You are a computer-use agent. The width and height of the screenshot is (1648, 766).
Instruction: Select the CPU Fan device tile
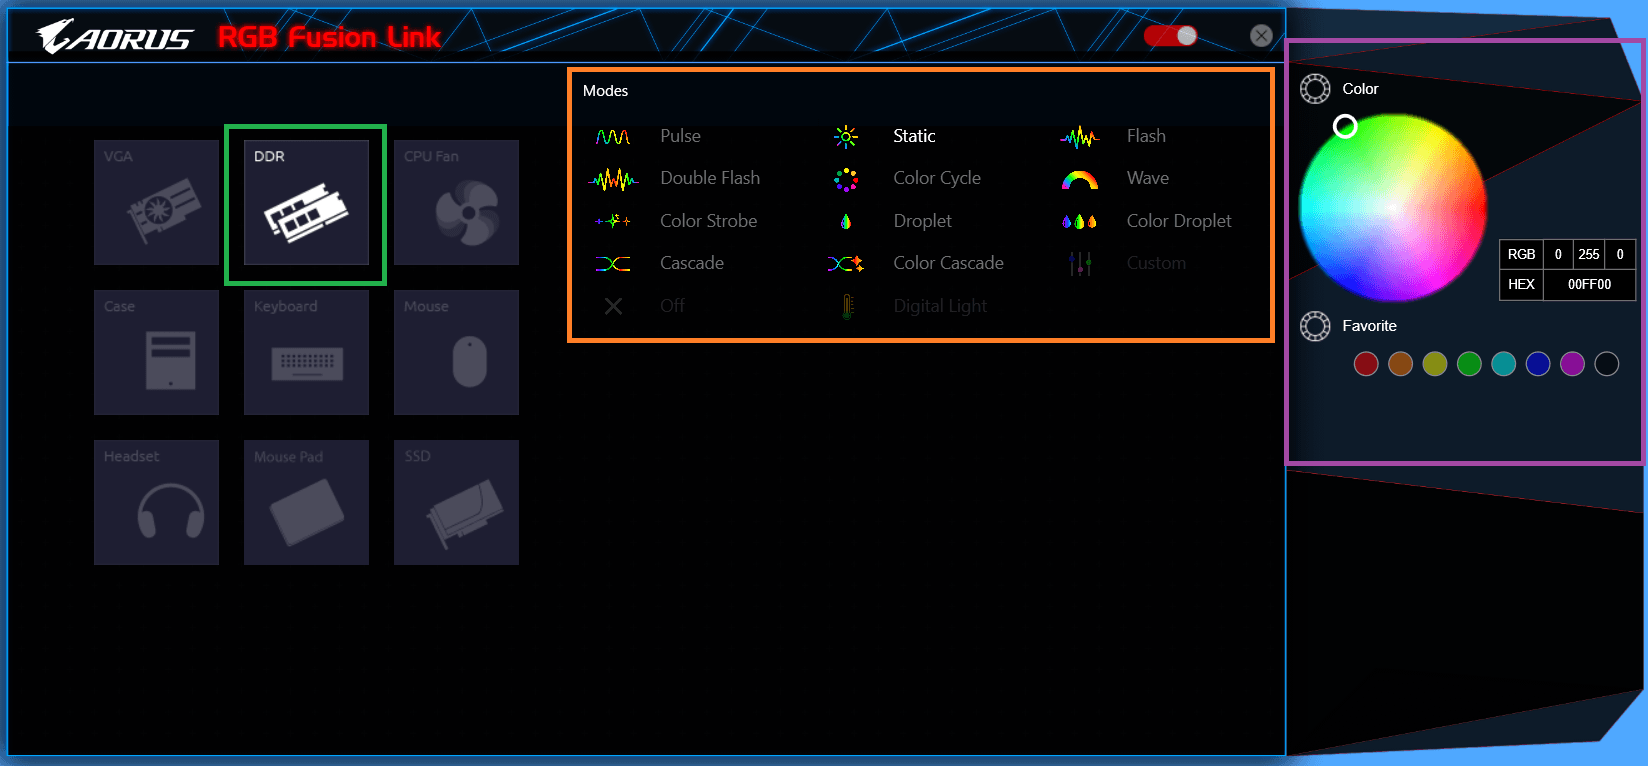tap(456, 202)
